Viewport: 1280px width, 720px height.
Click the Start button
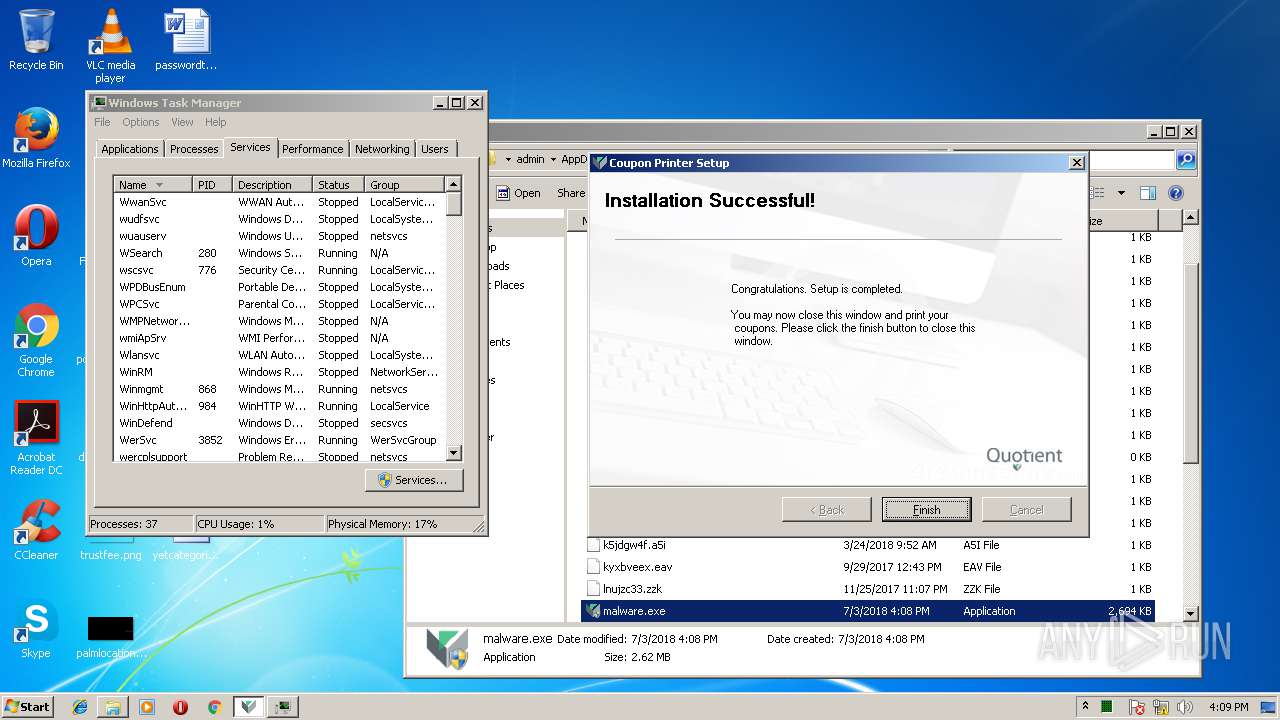[x=28, y=707]
